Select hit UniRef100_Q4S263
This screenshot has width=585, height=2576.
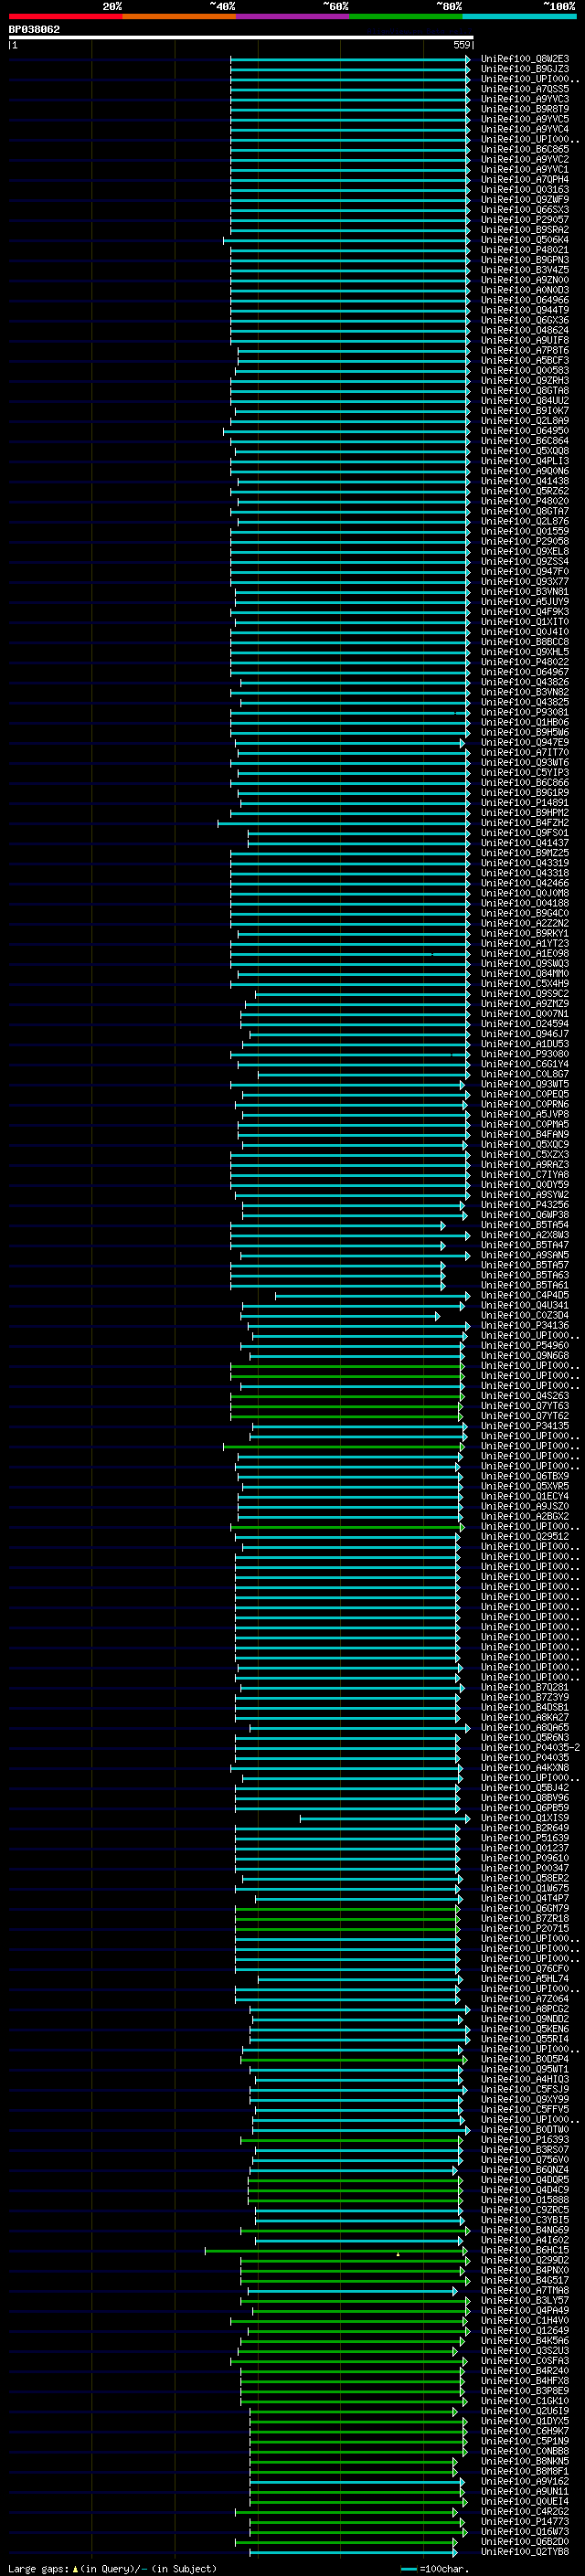525,1396
